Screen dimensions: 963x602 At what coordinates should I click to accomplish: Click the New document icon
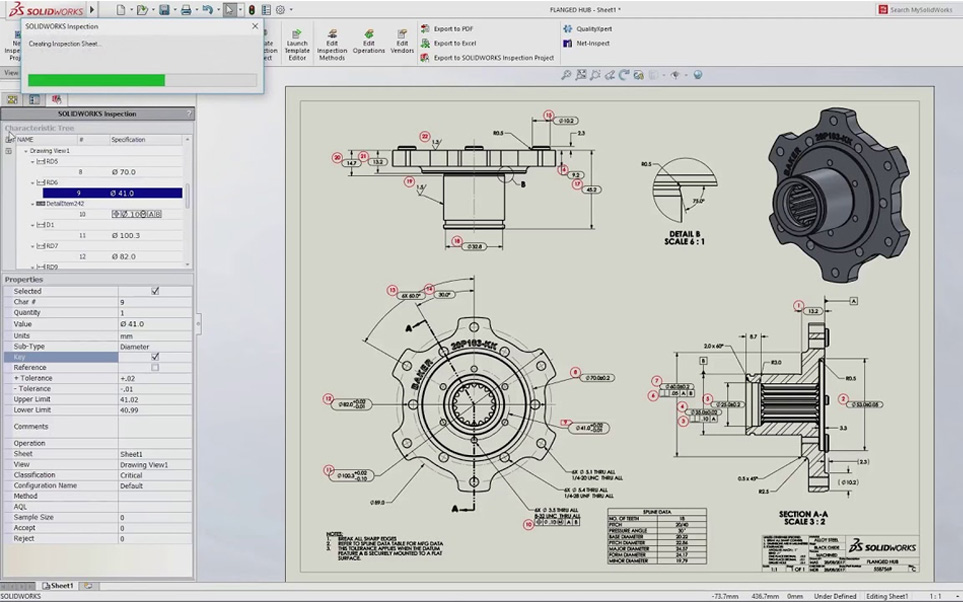click(121, 10)
